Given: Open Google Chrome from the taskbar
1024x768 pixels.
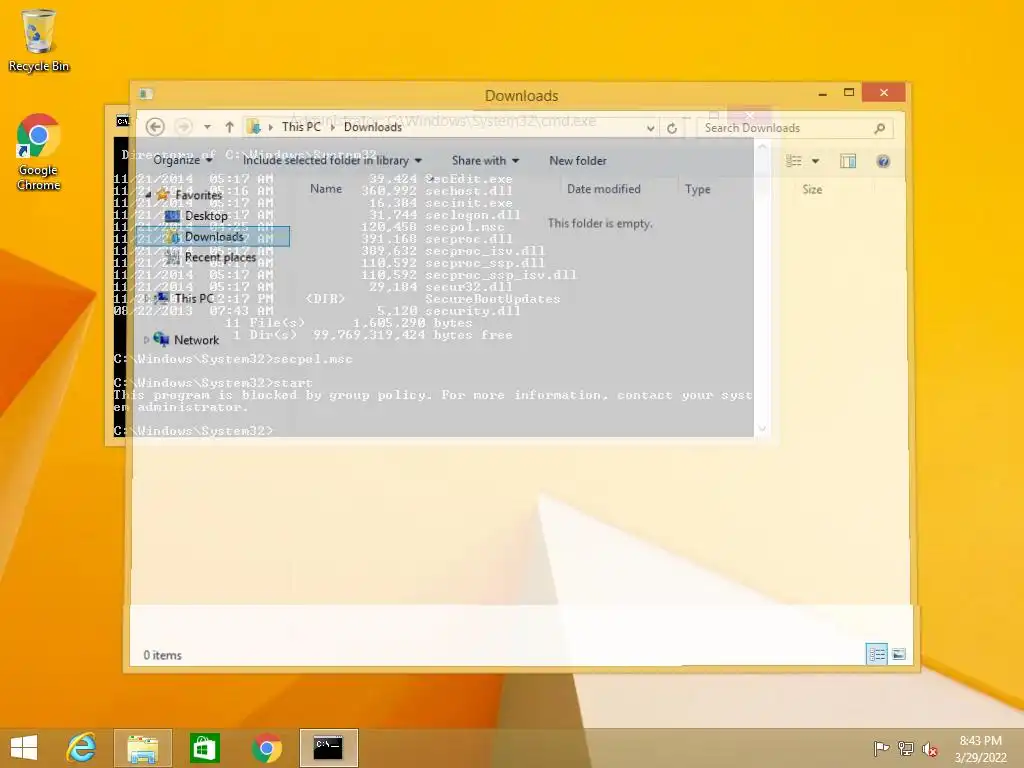Looking at the screenshot, I should [x=266, y=748].
